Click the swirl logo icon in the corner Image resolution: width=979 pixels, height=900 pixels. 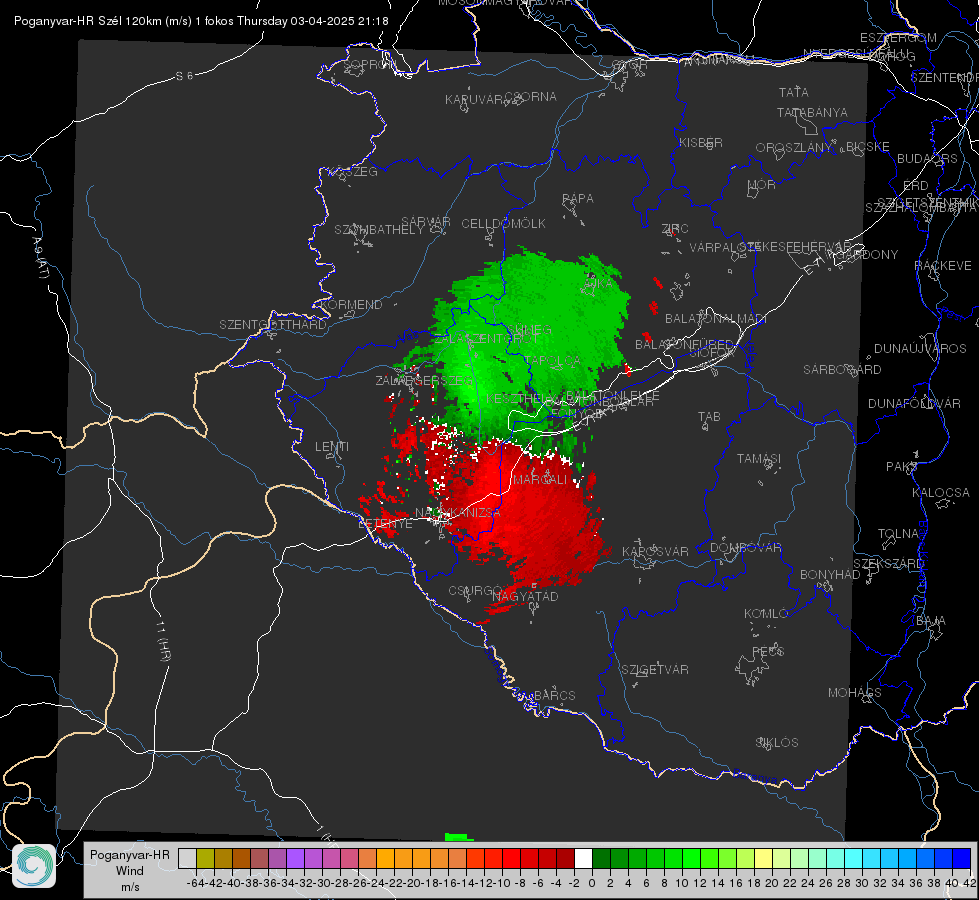pos(34,866)
